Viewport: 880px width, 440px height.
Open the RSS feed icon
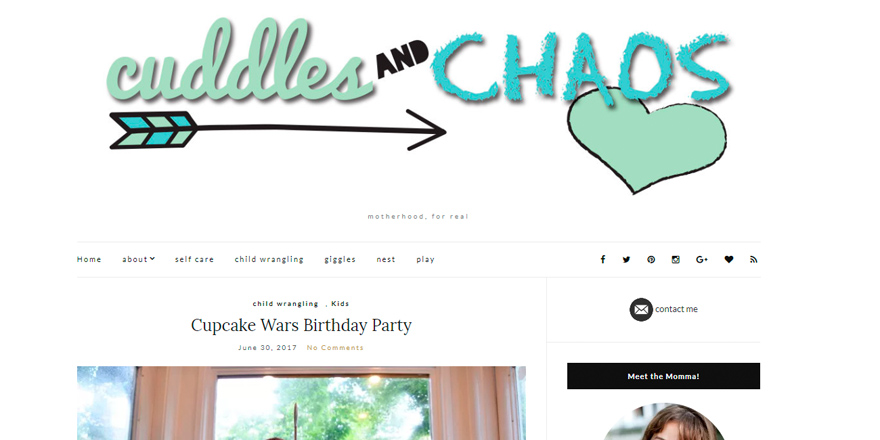pyautogui.click(x=754, y=259)
